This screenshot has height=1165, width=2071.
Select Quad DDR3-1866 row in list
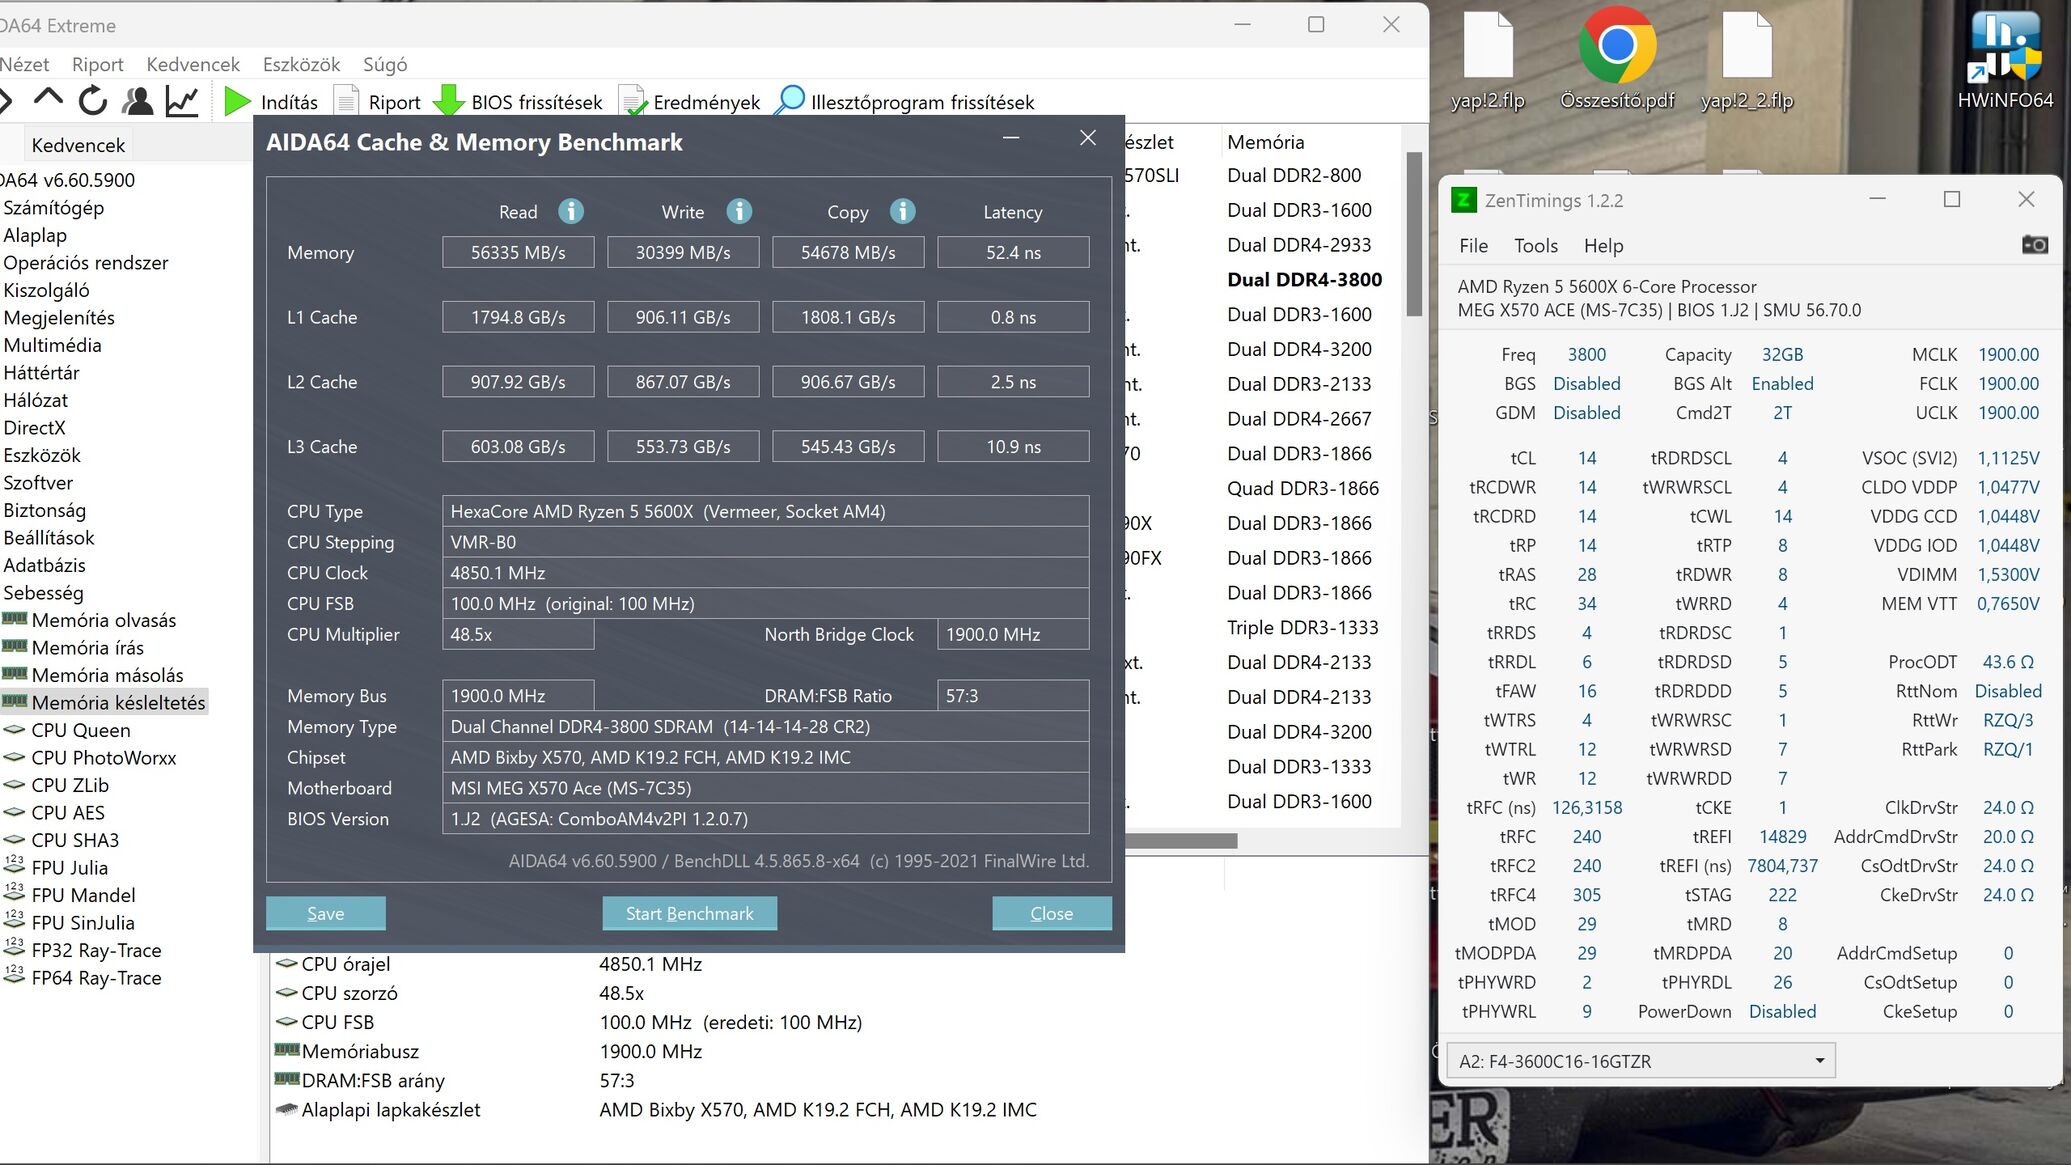(x=1302, y=488)
